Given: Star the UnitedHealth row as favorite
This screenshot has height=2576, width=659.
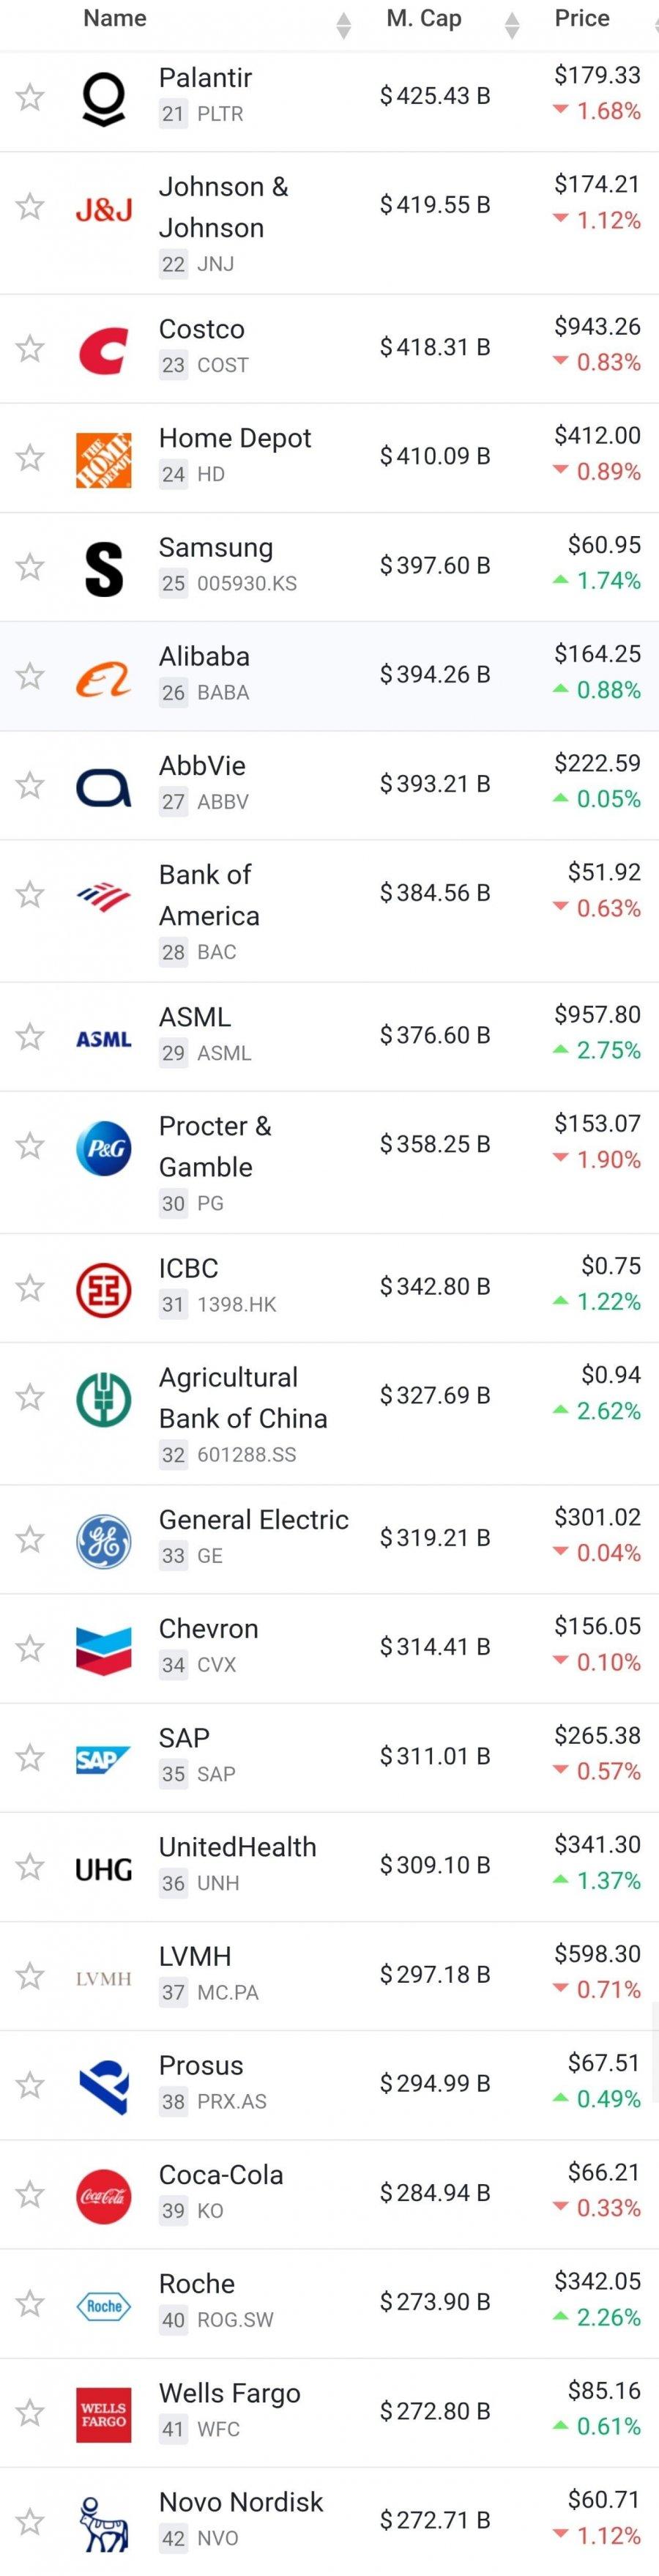Looking at the screenshot, I should (30, 1866).
